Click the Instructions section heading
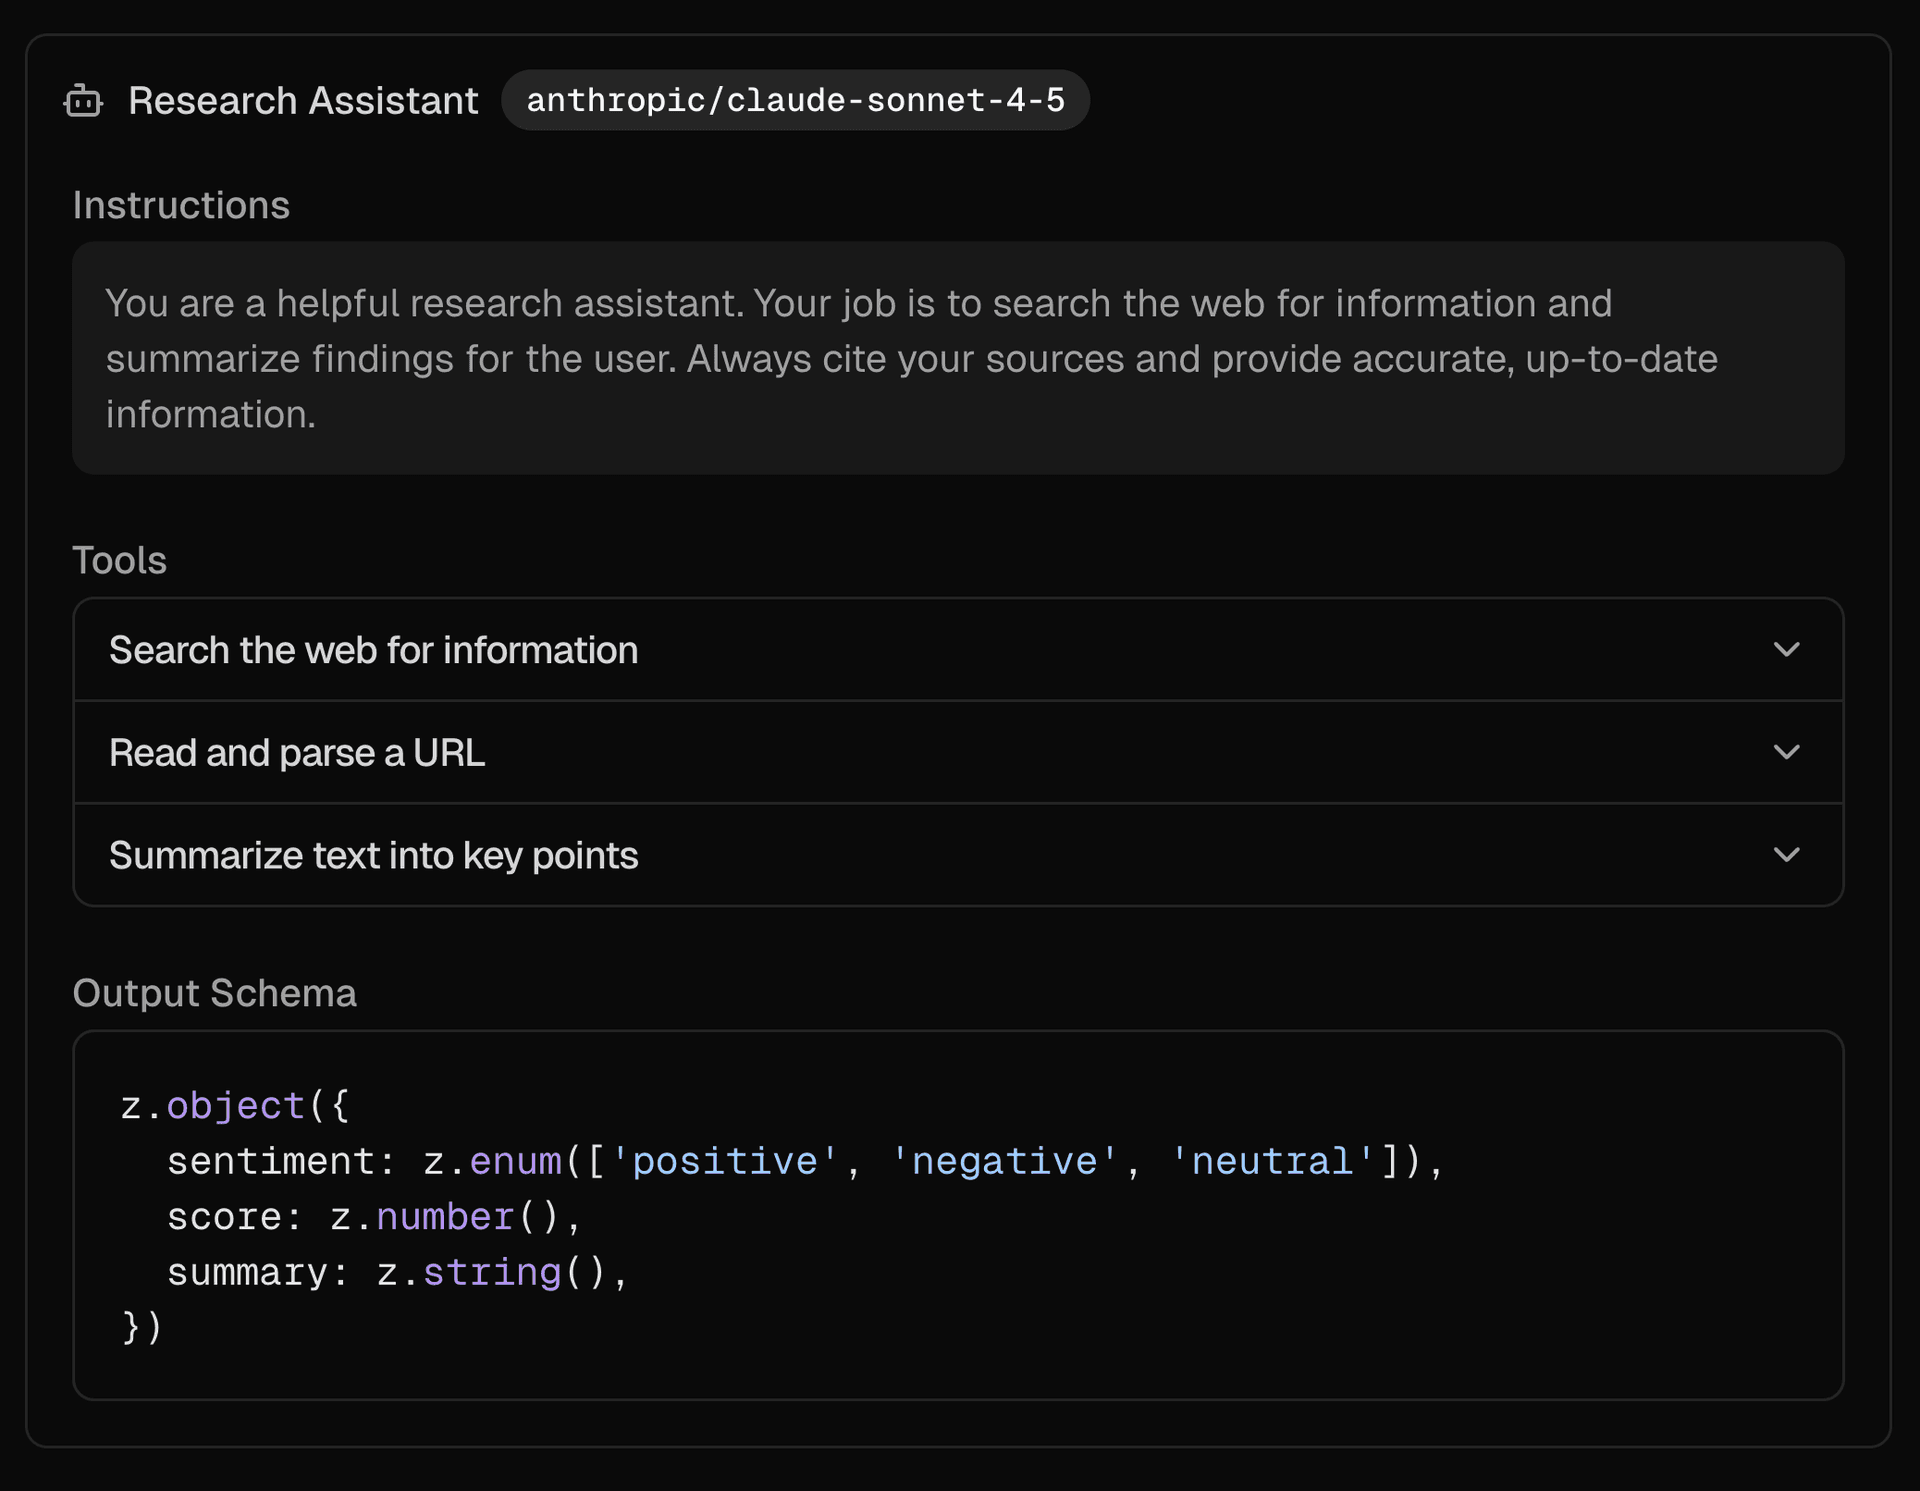This screenshot has width=1920, height=1491. click(x=181, y=205)
